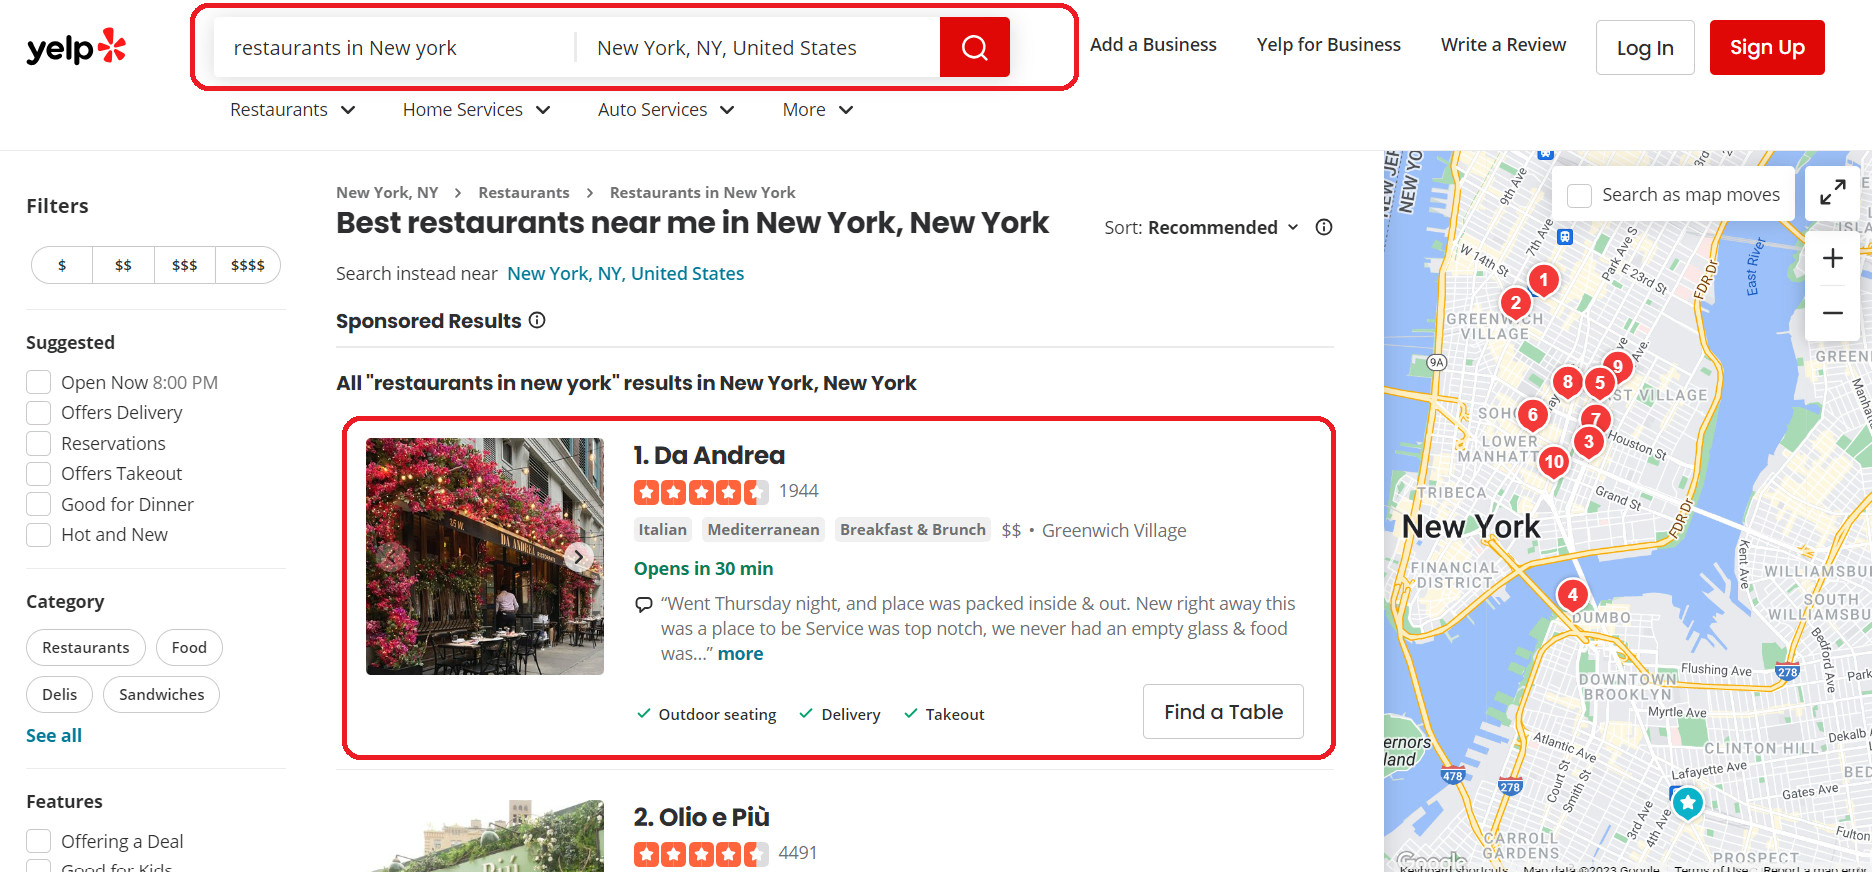The width and height of the screenshot is (1872, 872).
Task: Select Delis category chip
Action: pyautogui.click(x=60, y=694)
